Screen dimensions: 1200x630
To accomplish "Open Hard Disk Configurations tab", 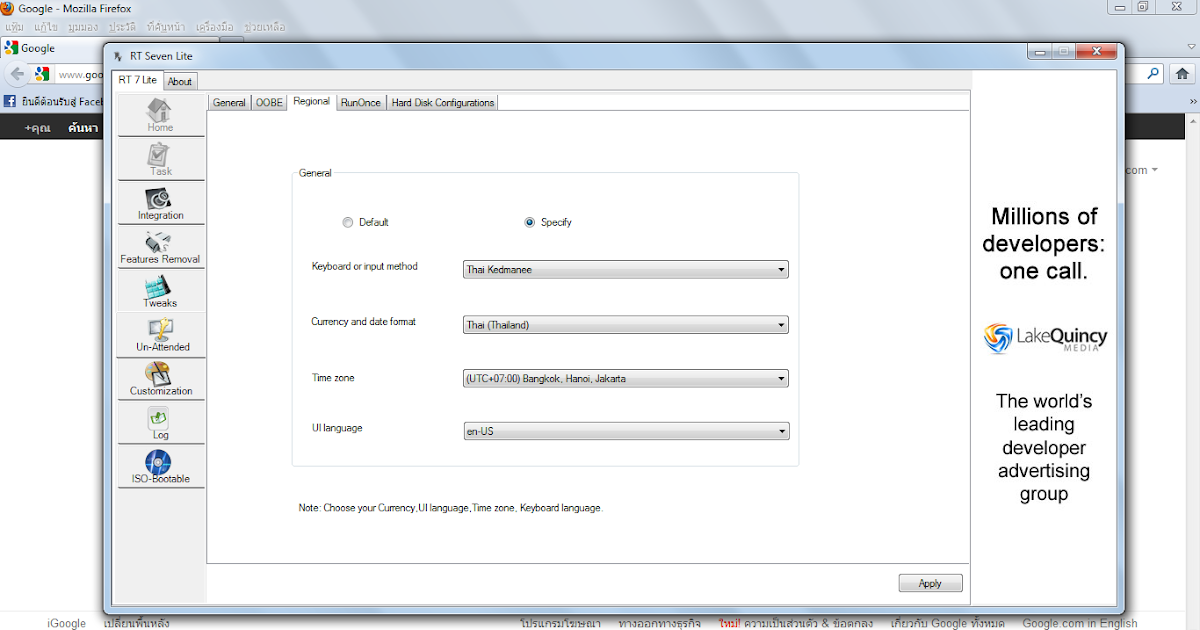I will 442,102.
